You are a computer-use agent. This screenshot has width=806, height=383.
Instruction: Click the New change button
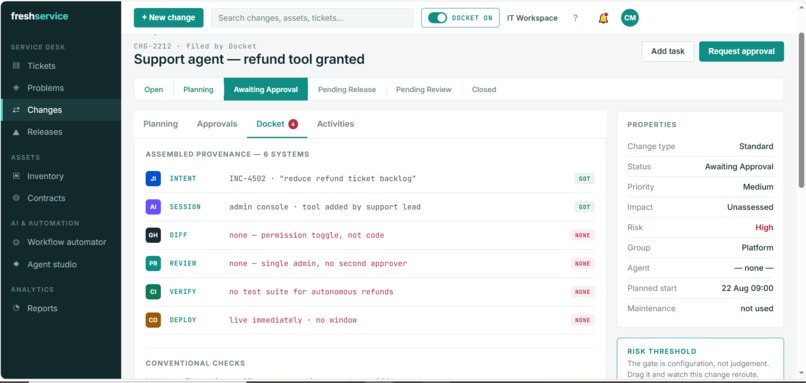point(169,17)
